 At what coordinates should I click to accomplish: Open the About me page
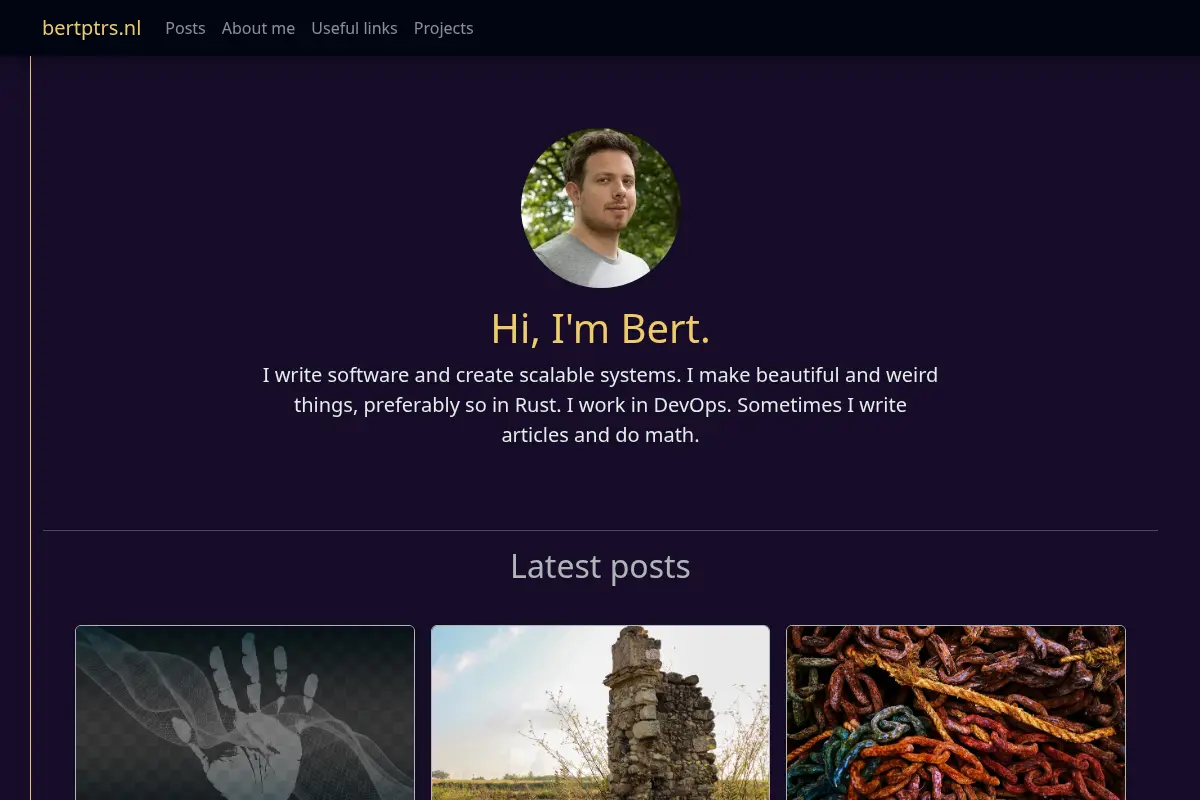click(258, 28)
